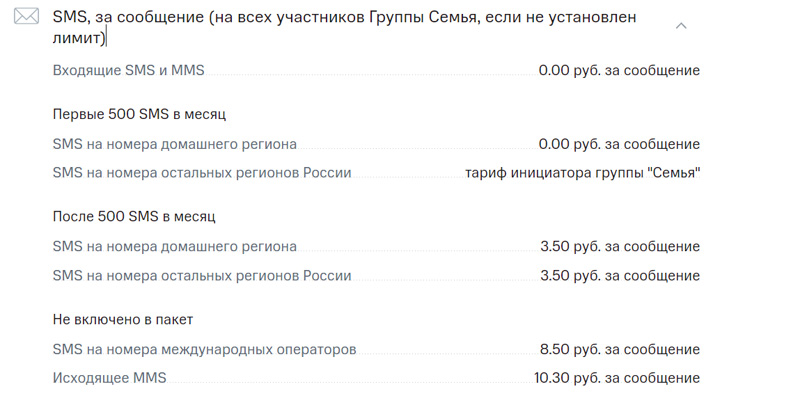Click 3.50 руб. other-regions price under "После 500 SMS"
The height and width of the screenshot is (405, 800).
point(619,275)
